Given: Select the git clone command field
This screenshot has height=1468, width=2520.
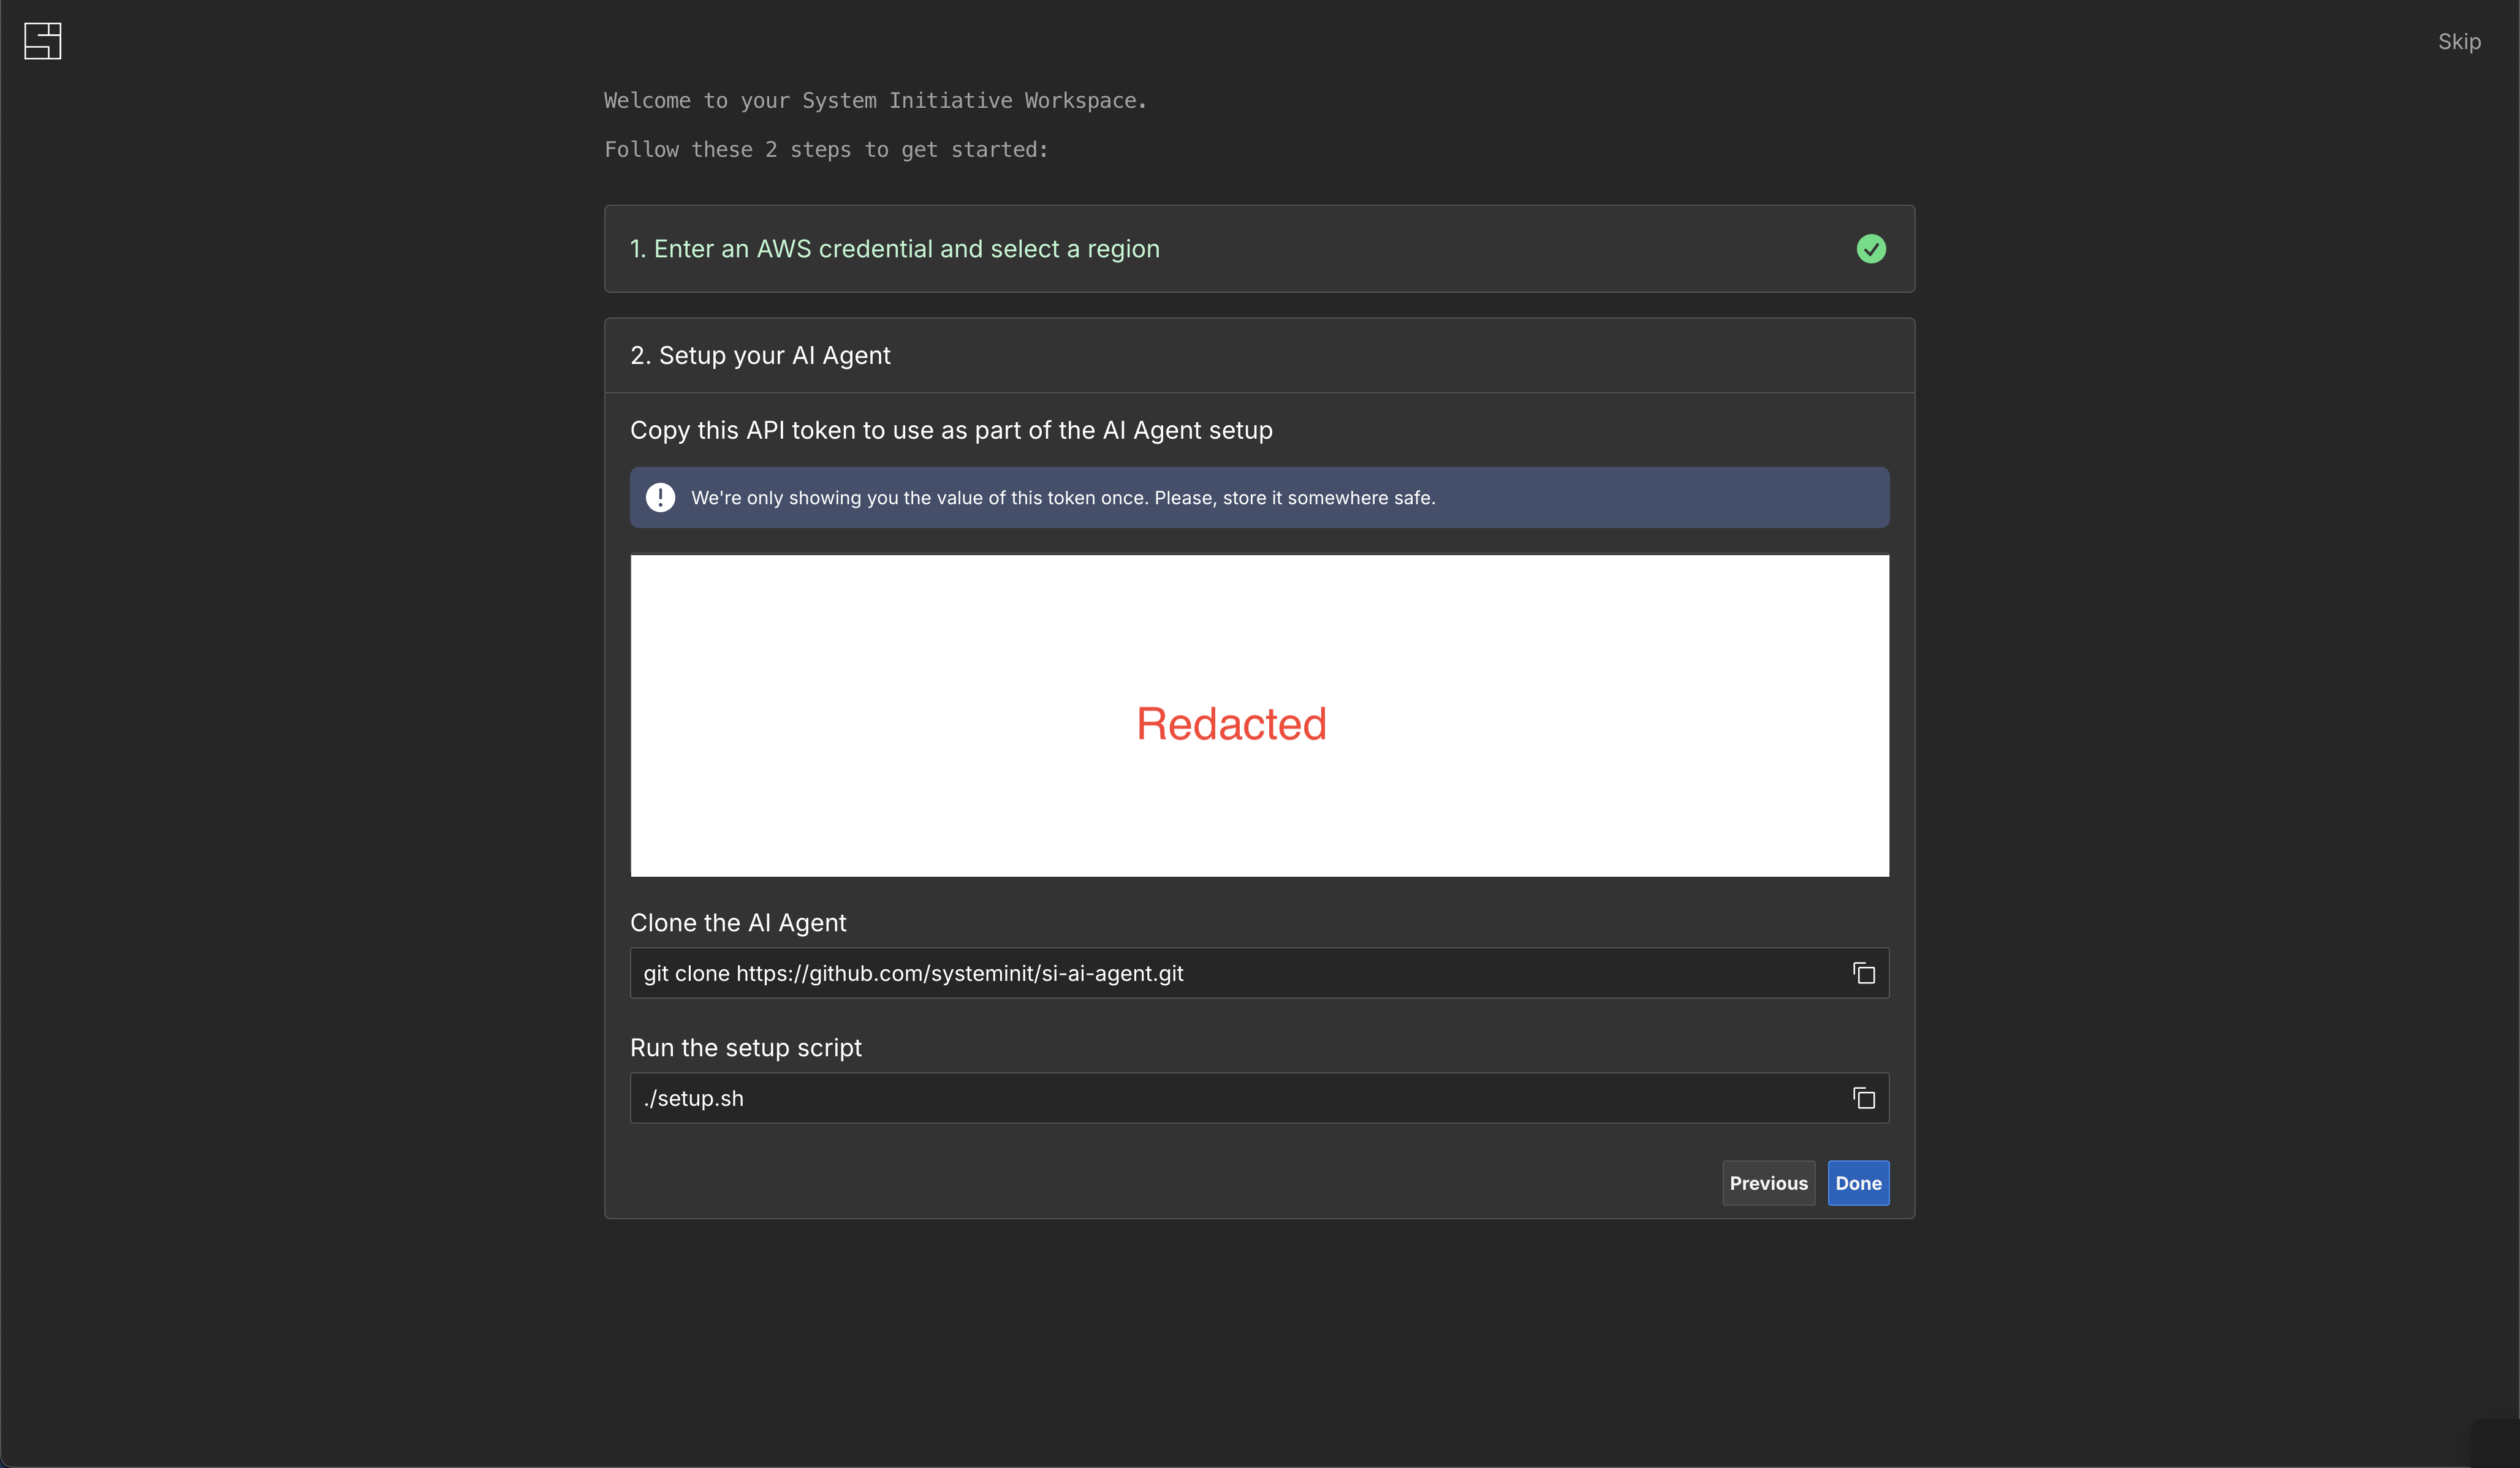Looking at the screenshot, I should [x=1259, y=973].
